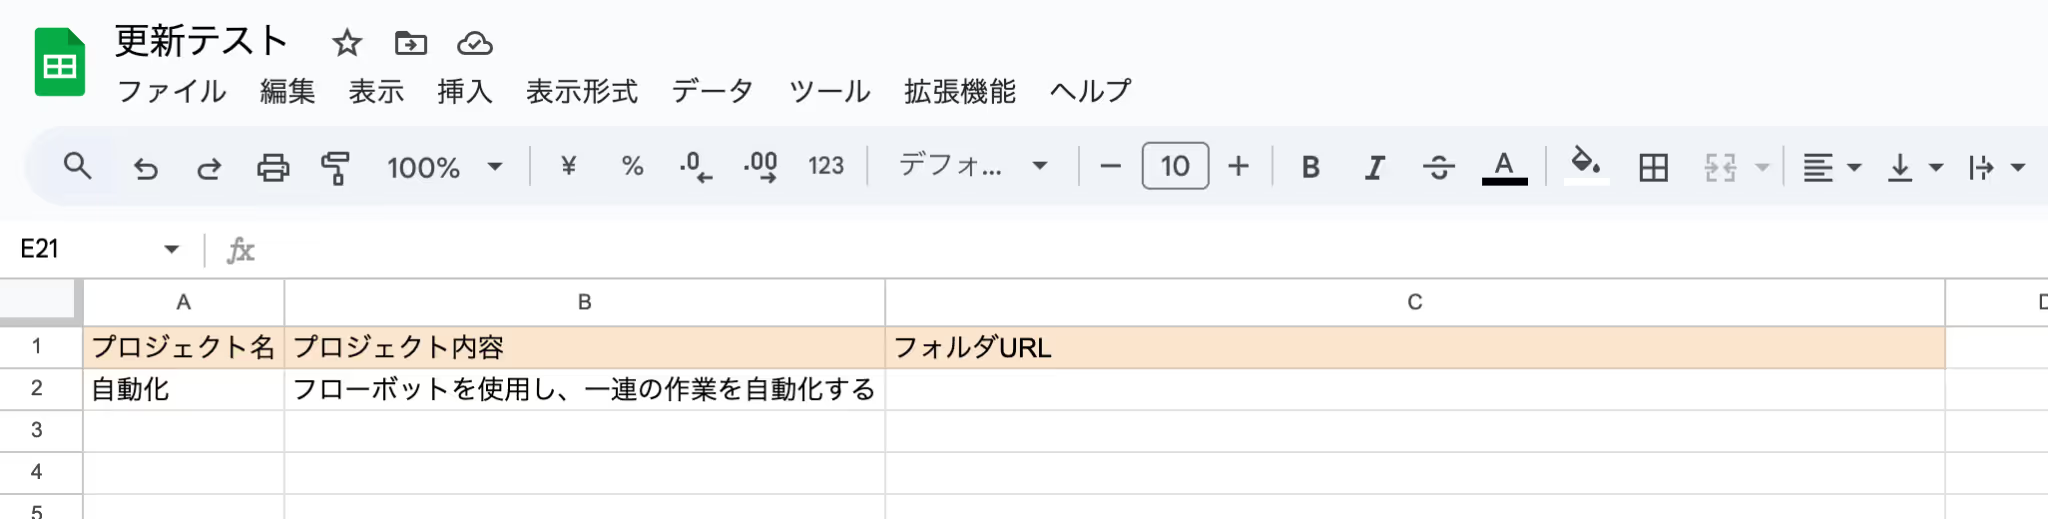Toggle italic formatting
2048x519 pixels.
(x=1375, y=167)
